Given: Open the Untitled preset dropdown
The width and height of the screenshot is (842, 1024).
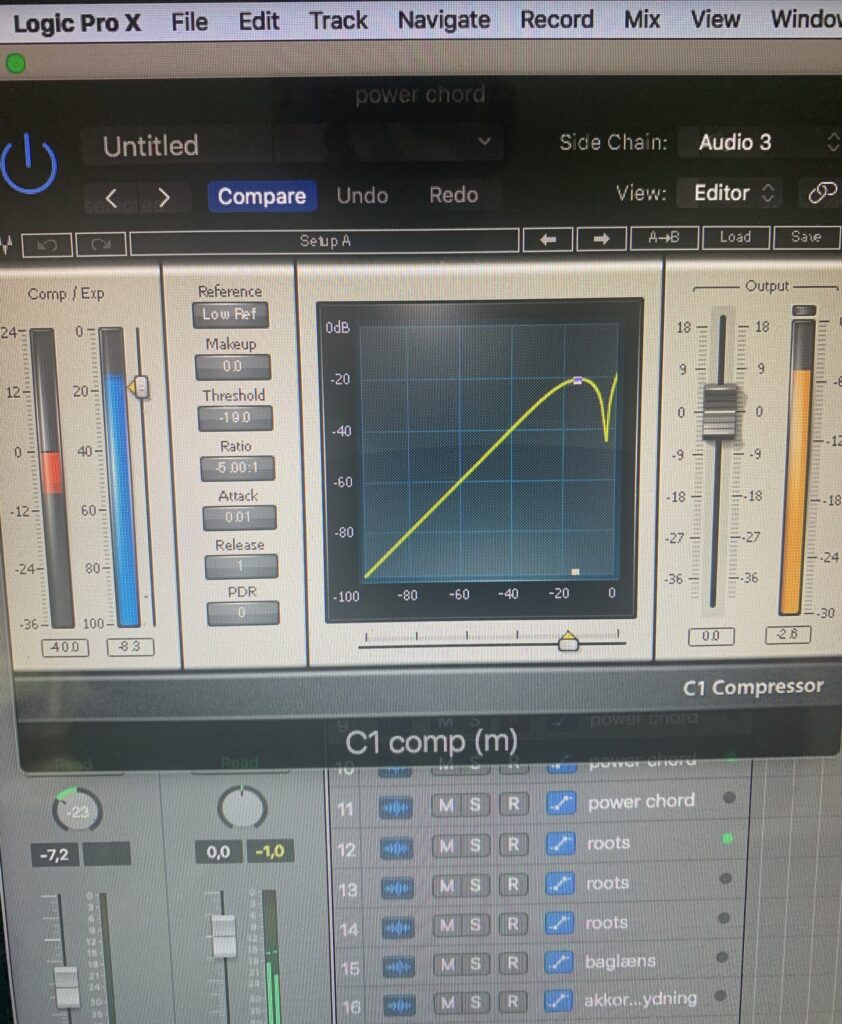Looking at the screenshot, I should point(294,144).
